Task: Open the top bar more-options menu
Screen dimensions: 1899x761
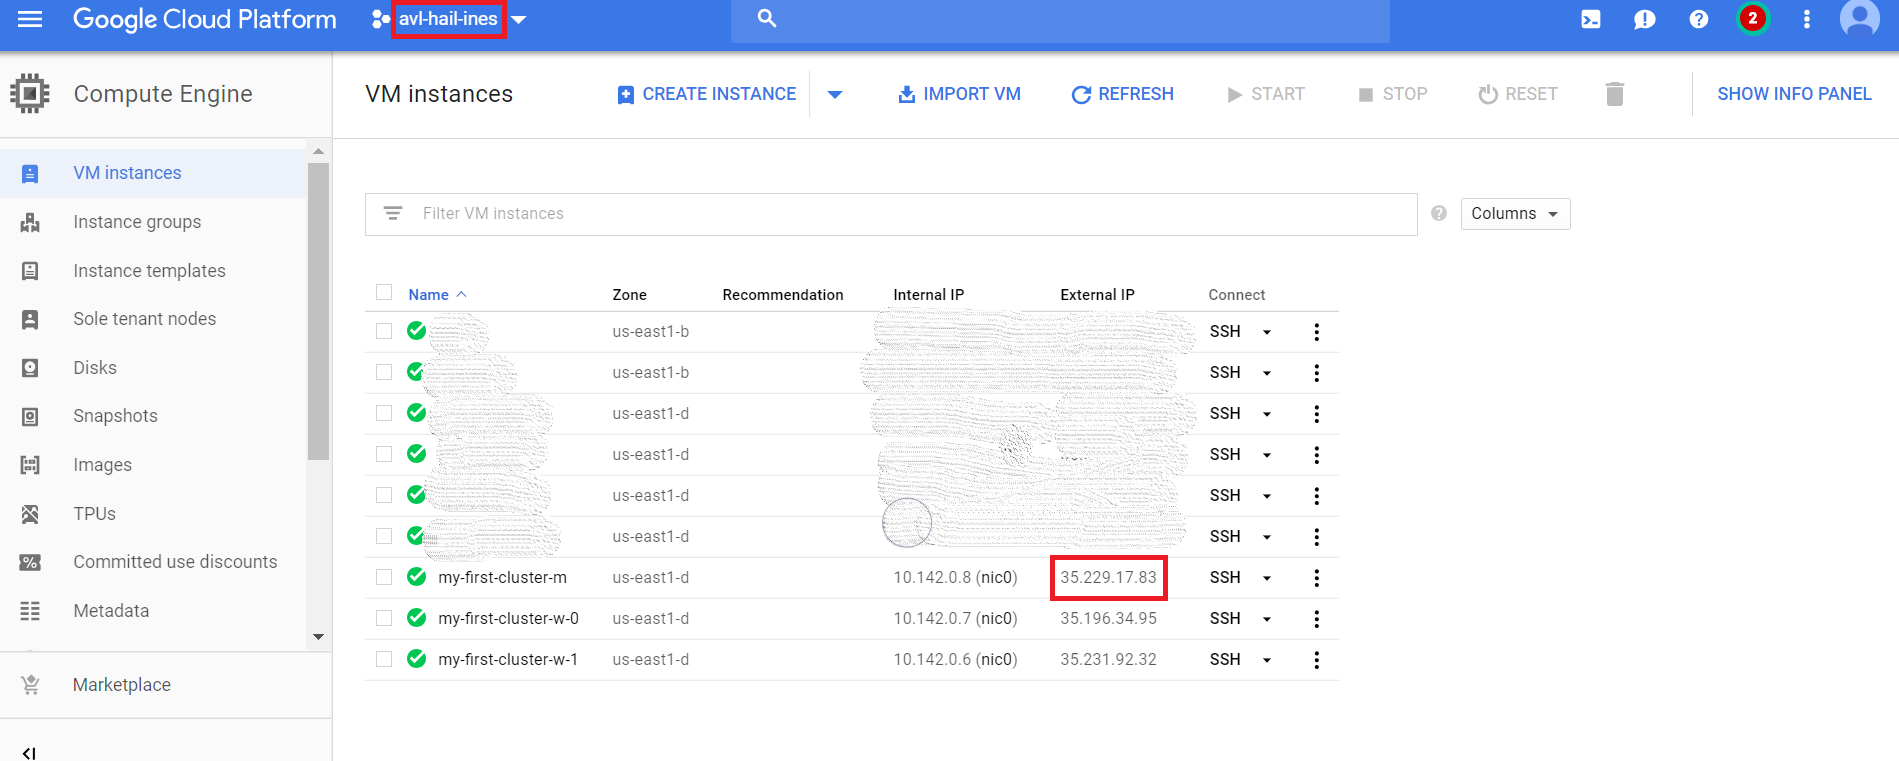Action: 1806,19
